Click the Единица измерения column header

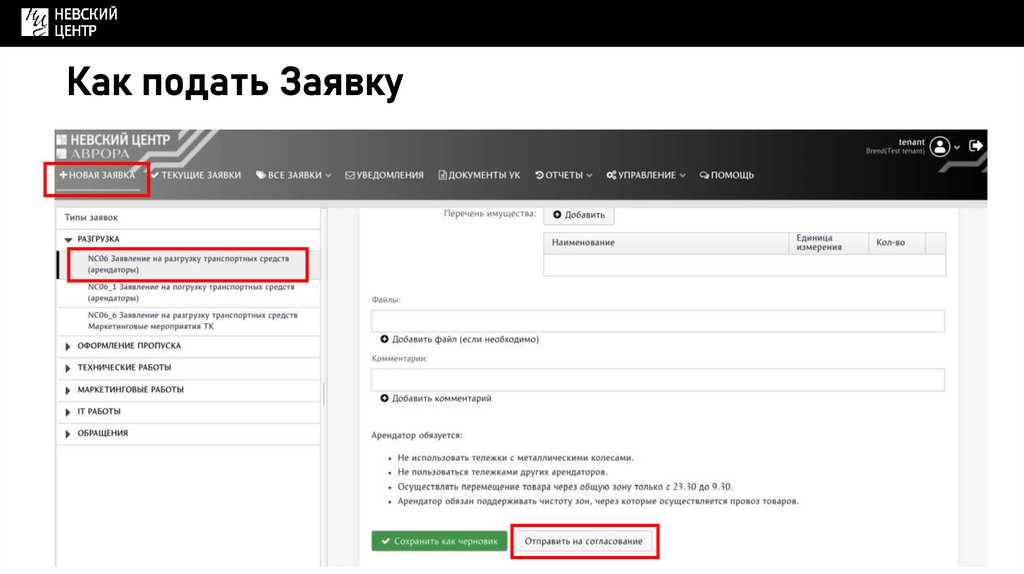[x=829, y=242]
